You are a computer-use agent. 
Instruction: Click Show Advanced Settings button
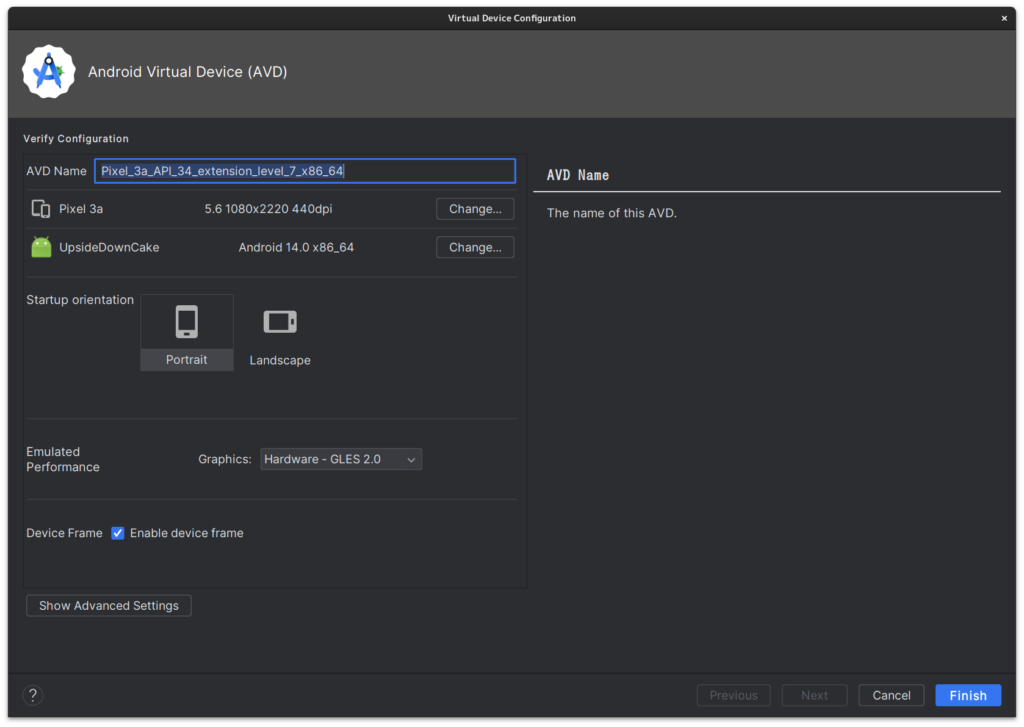(108, 606)
